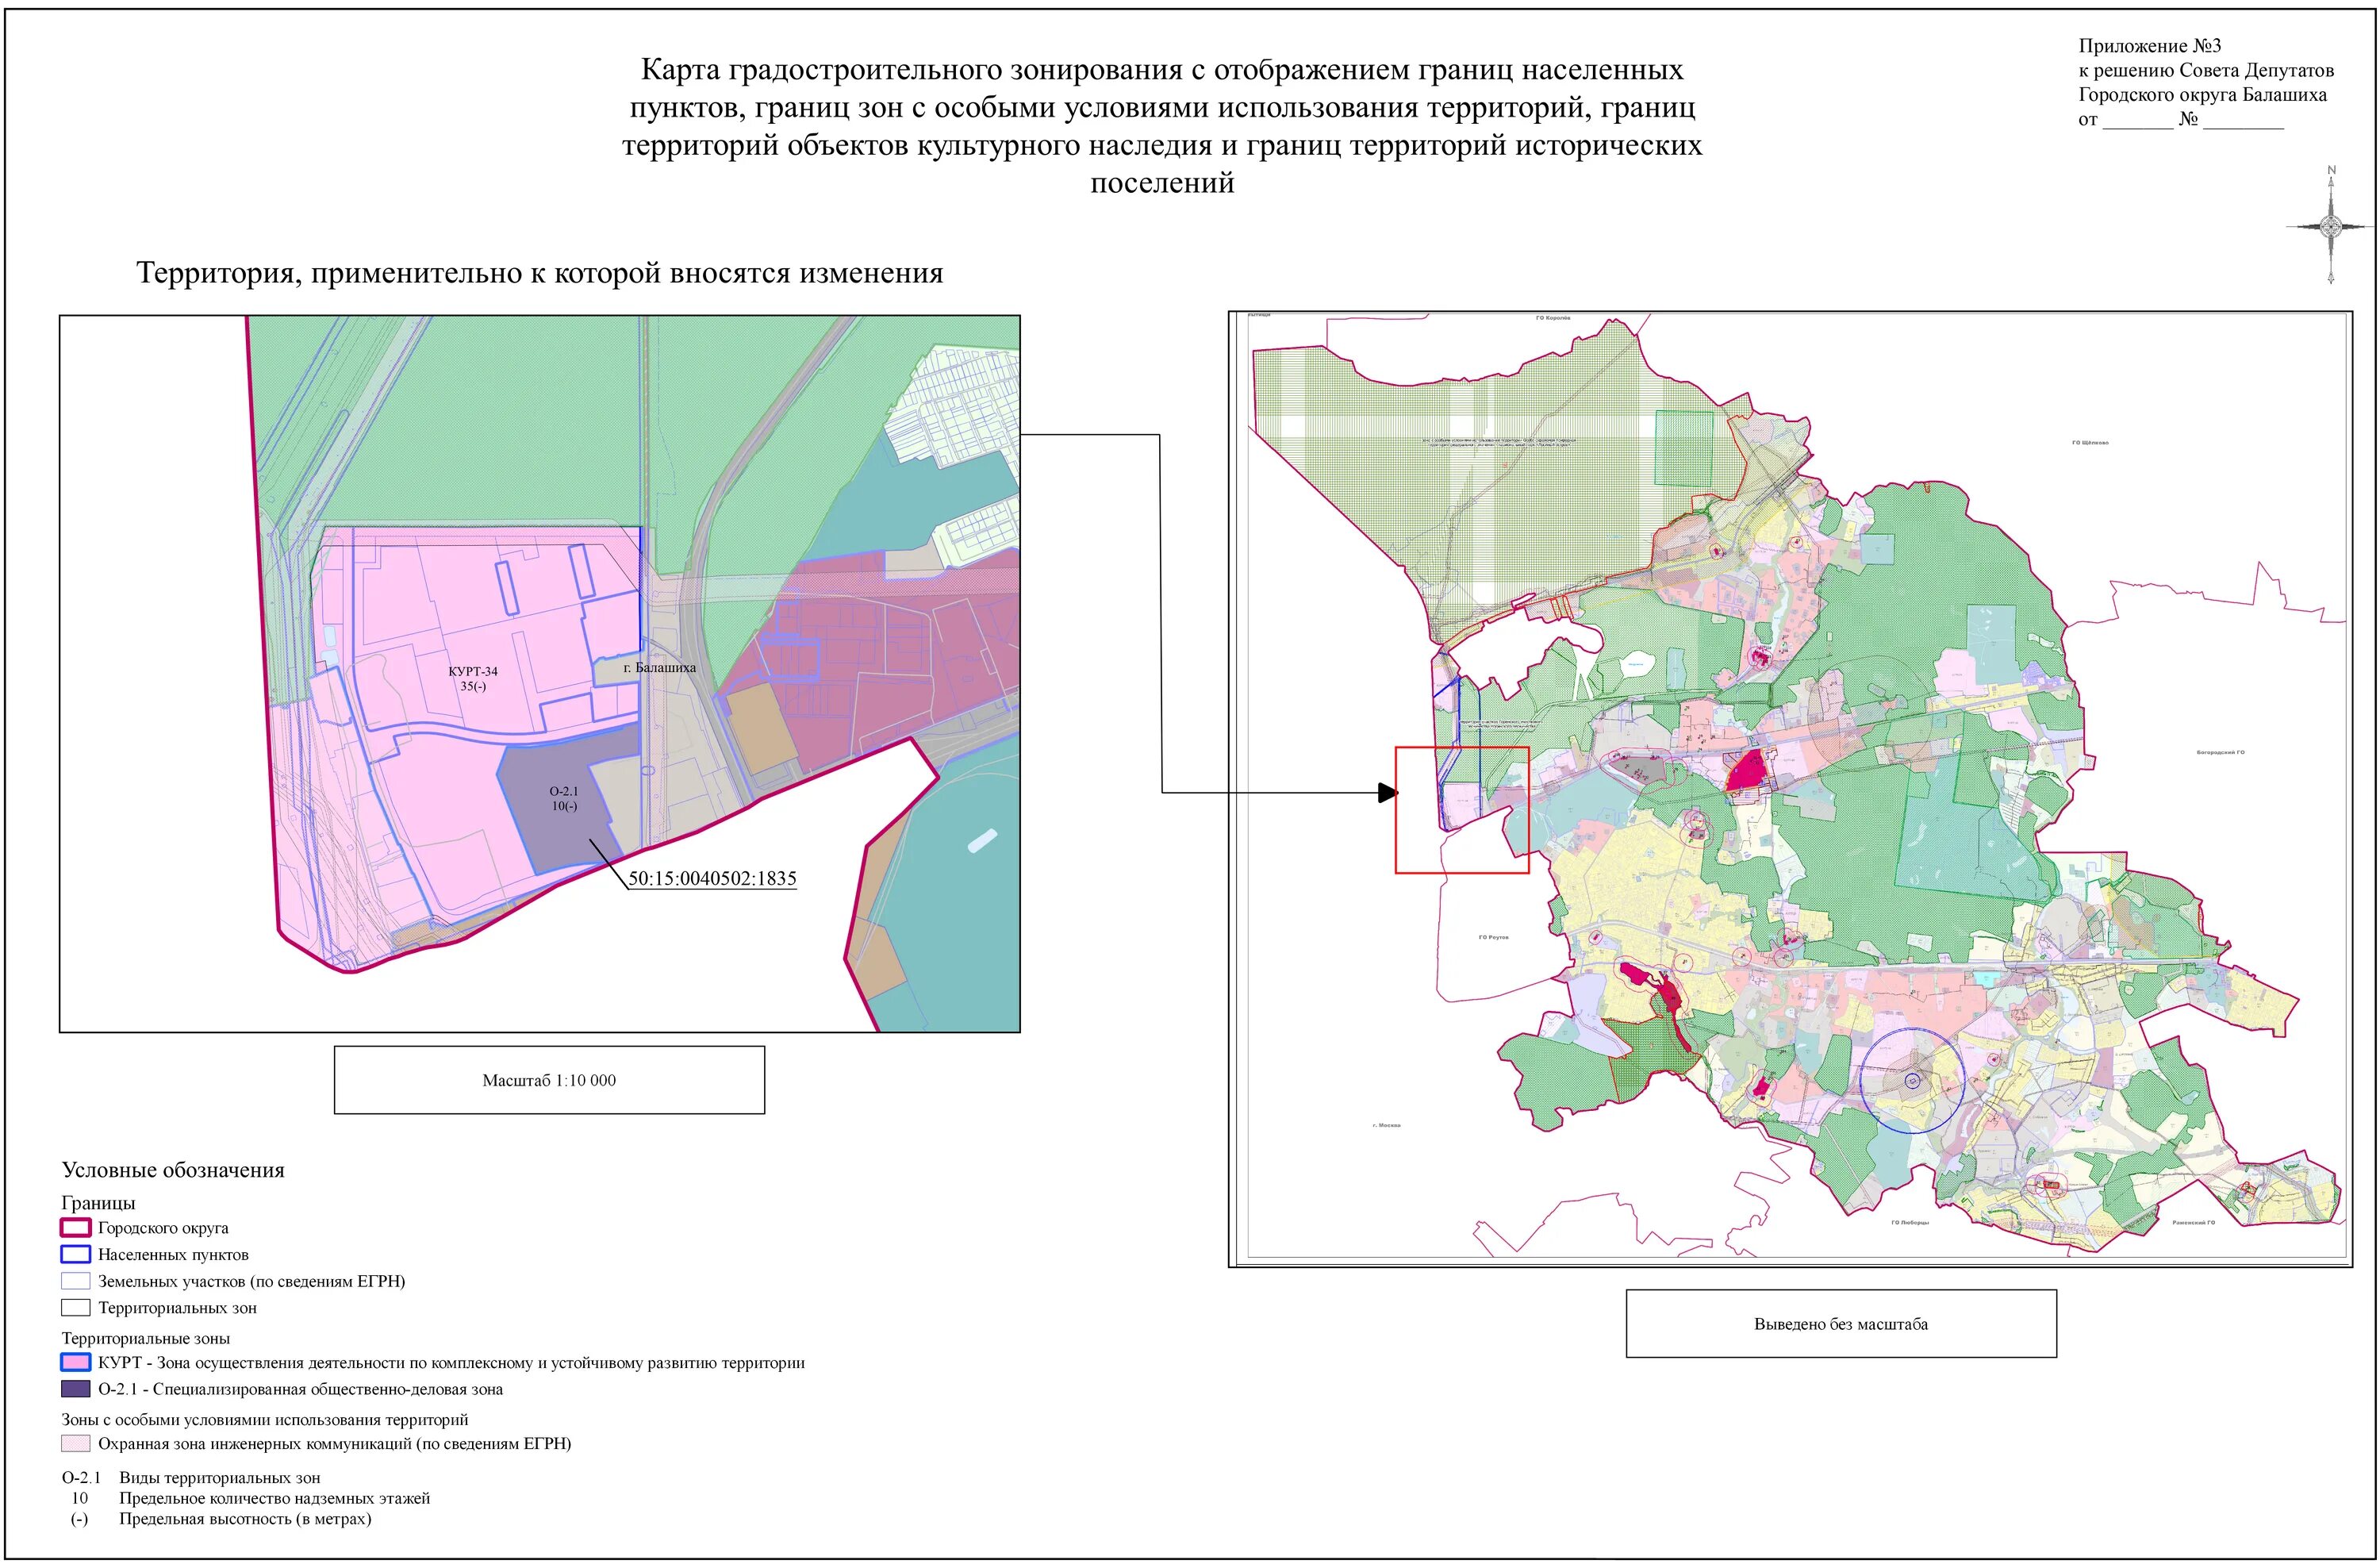
Task: Click the Масштаб 1:10 000 box
Action: coord(549,1080)
